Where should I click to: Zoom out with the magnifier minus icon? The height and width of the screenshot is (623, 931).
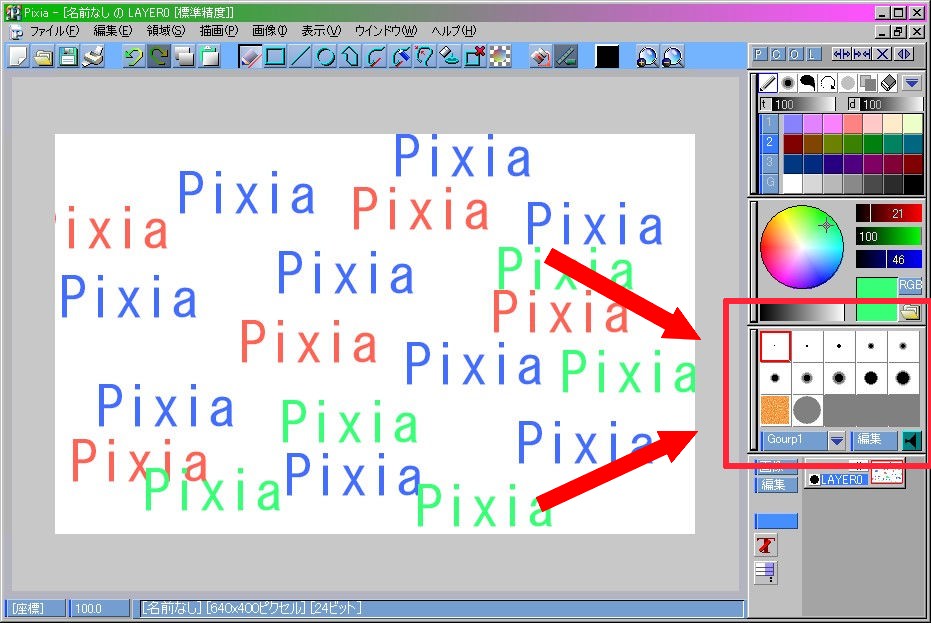pyautogui.click(x=672, y=57)
